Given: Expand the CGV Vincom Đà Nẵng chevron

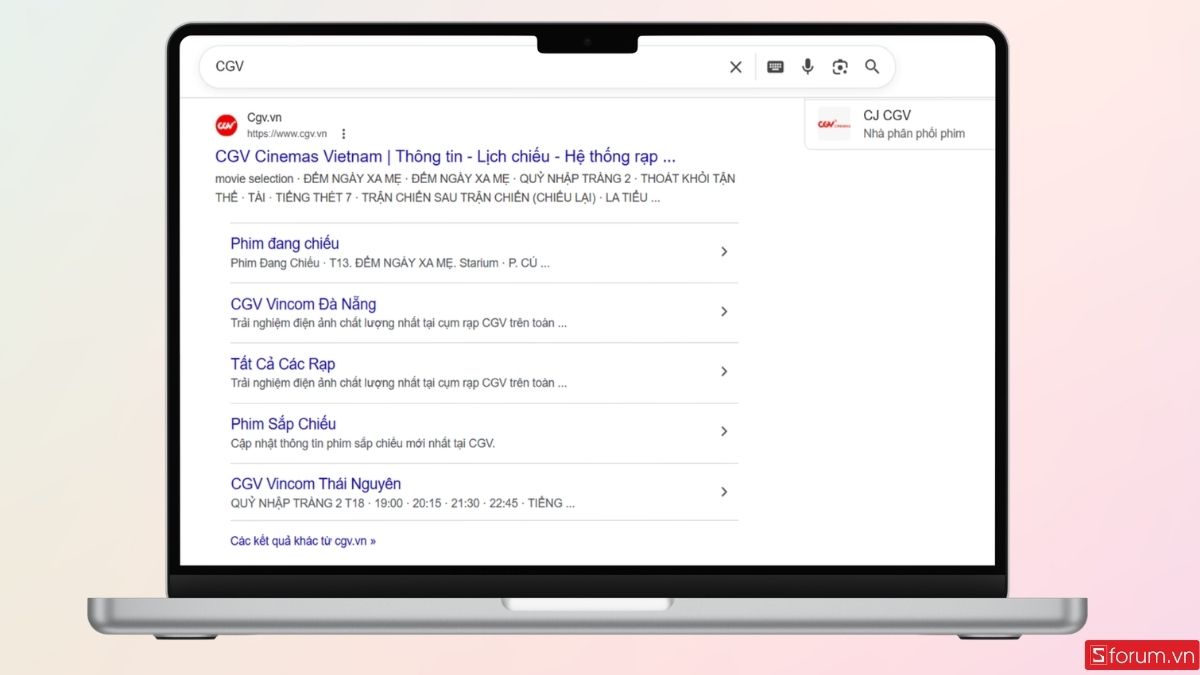Looking at the screenshot, I should coord(724,311).
